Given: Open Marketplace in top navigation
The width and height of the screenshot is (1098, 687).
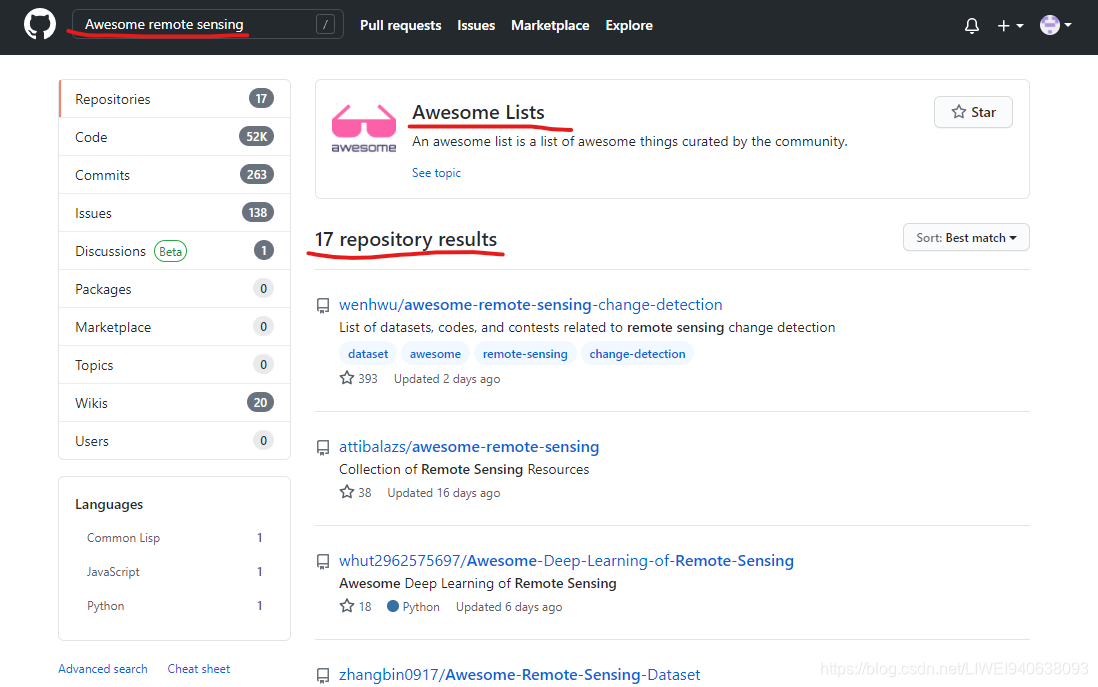Looking at the screenshot, I should tap(550, 25).
